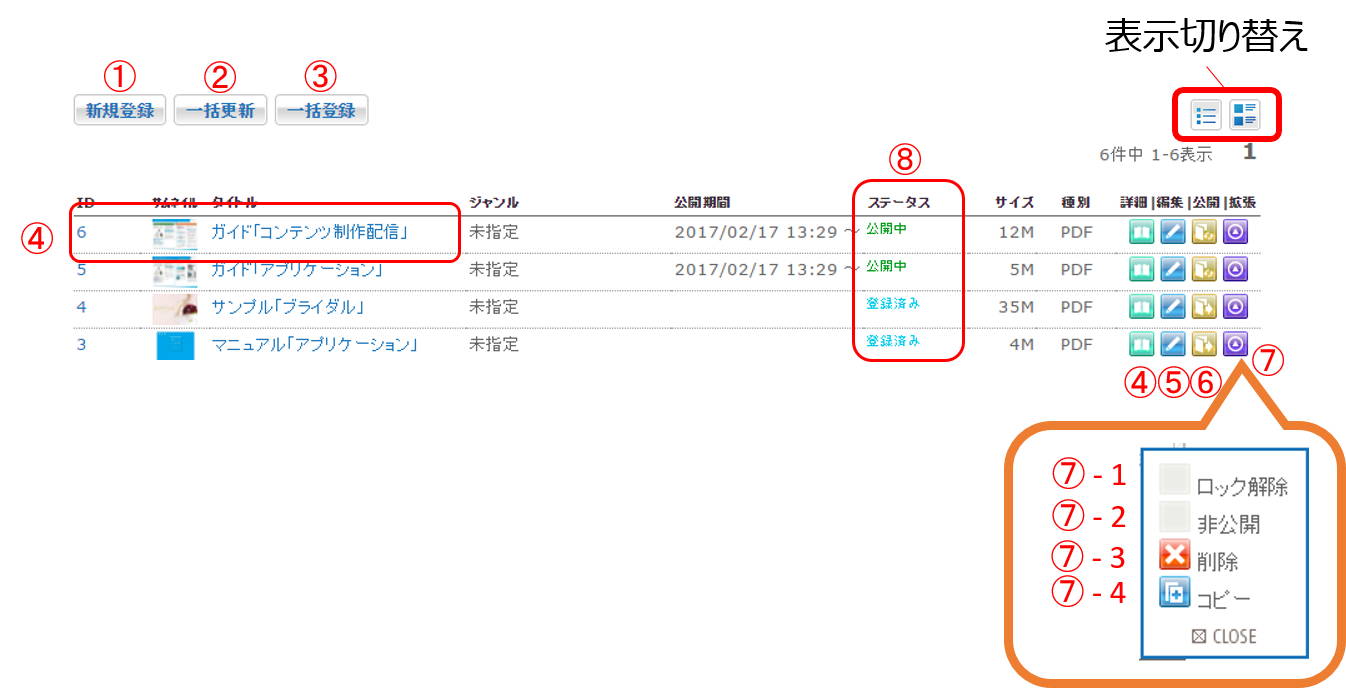Select ロック解除 in the popup menu
Viewport: 1346px width, 688px height.
click(1241, 487)
